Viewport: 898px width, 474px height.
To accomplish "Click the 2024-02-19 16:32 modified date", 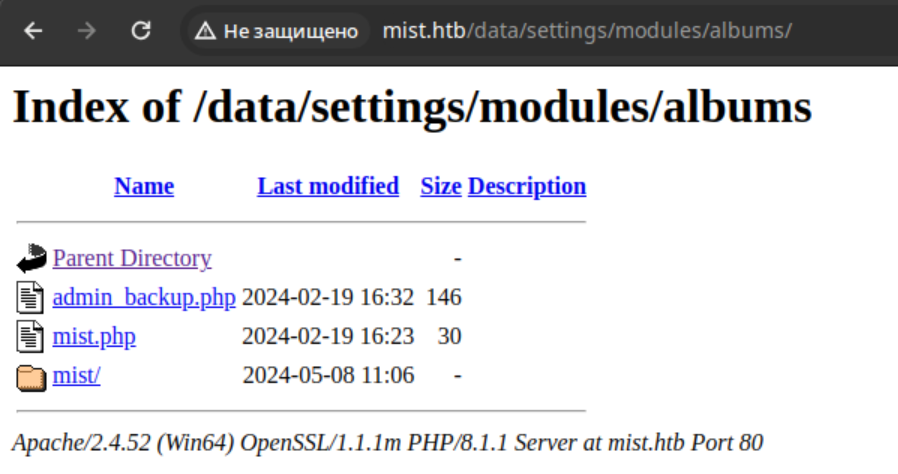I will [x=328, y=297].
